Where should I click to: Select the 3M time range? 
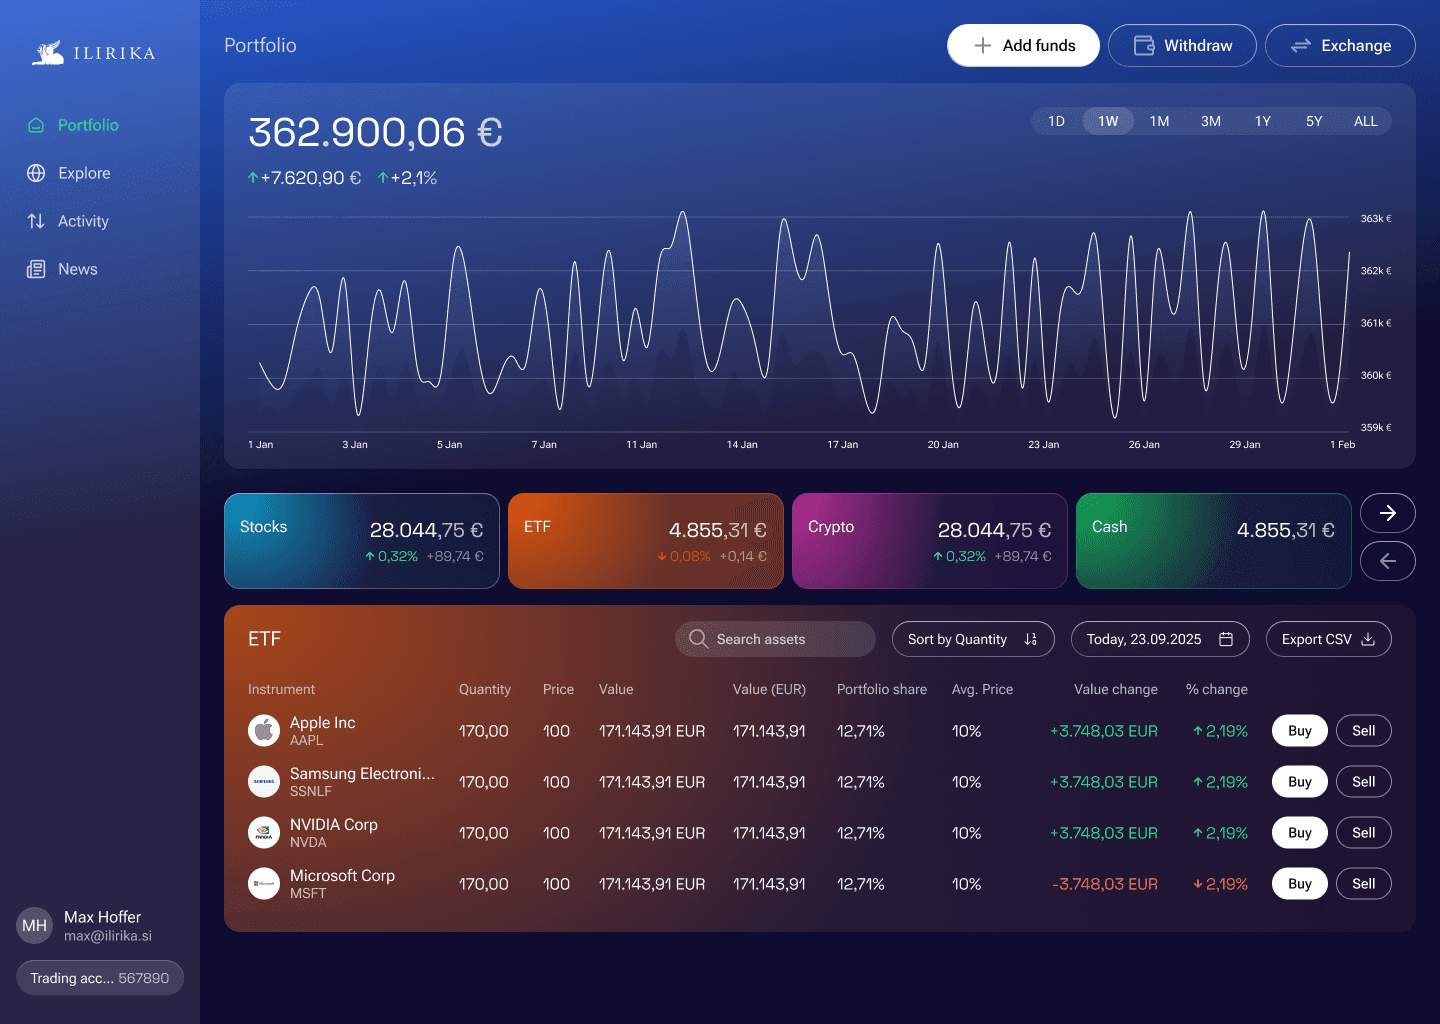point(1211,121)
